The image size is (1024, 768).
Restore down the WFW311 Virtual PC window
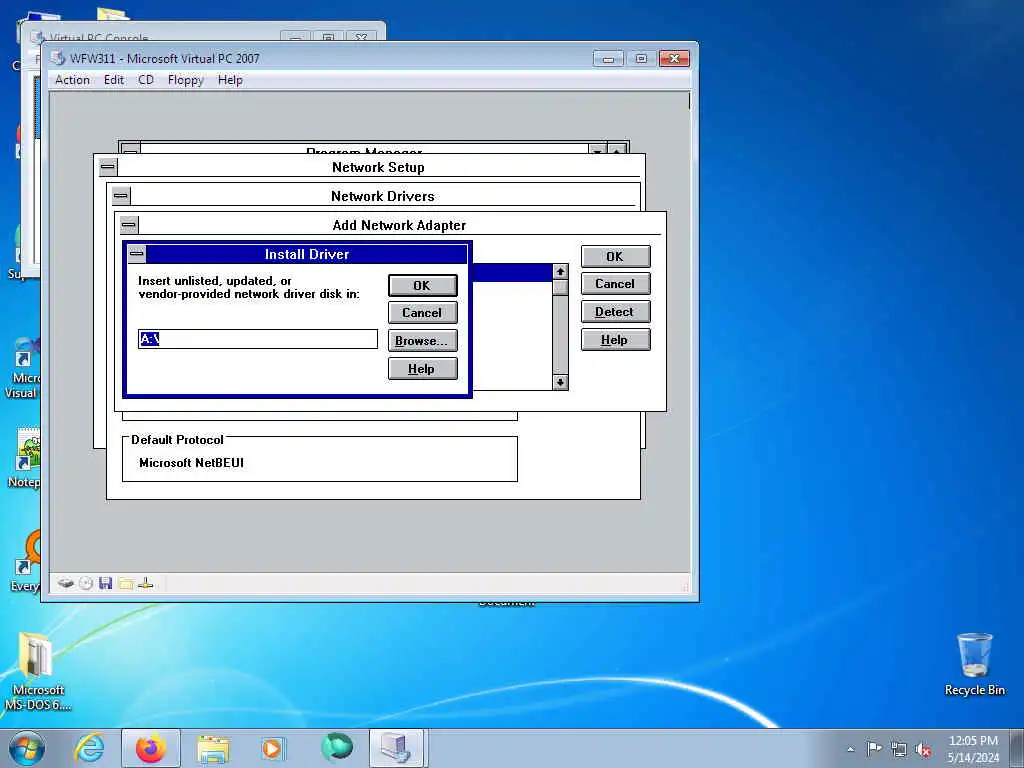click(x=641, y=59)
